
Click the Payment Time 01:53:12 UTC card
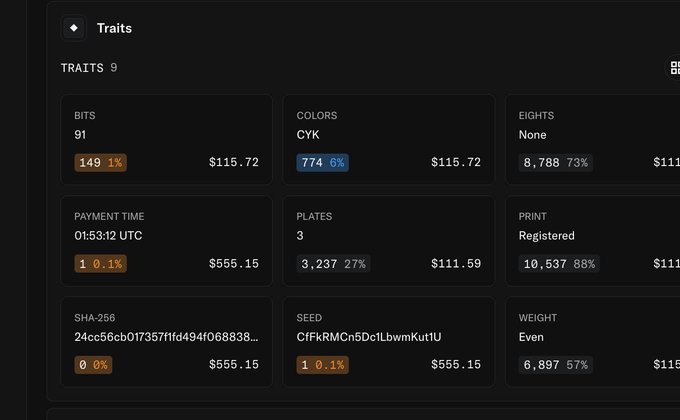tap(167, 241)
